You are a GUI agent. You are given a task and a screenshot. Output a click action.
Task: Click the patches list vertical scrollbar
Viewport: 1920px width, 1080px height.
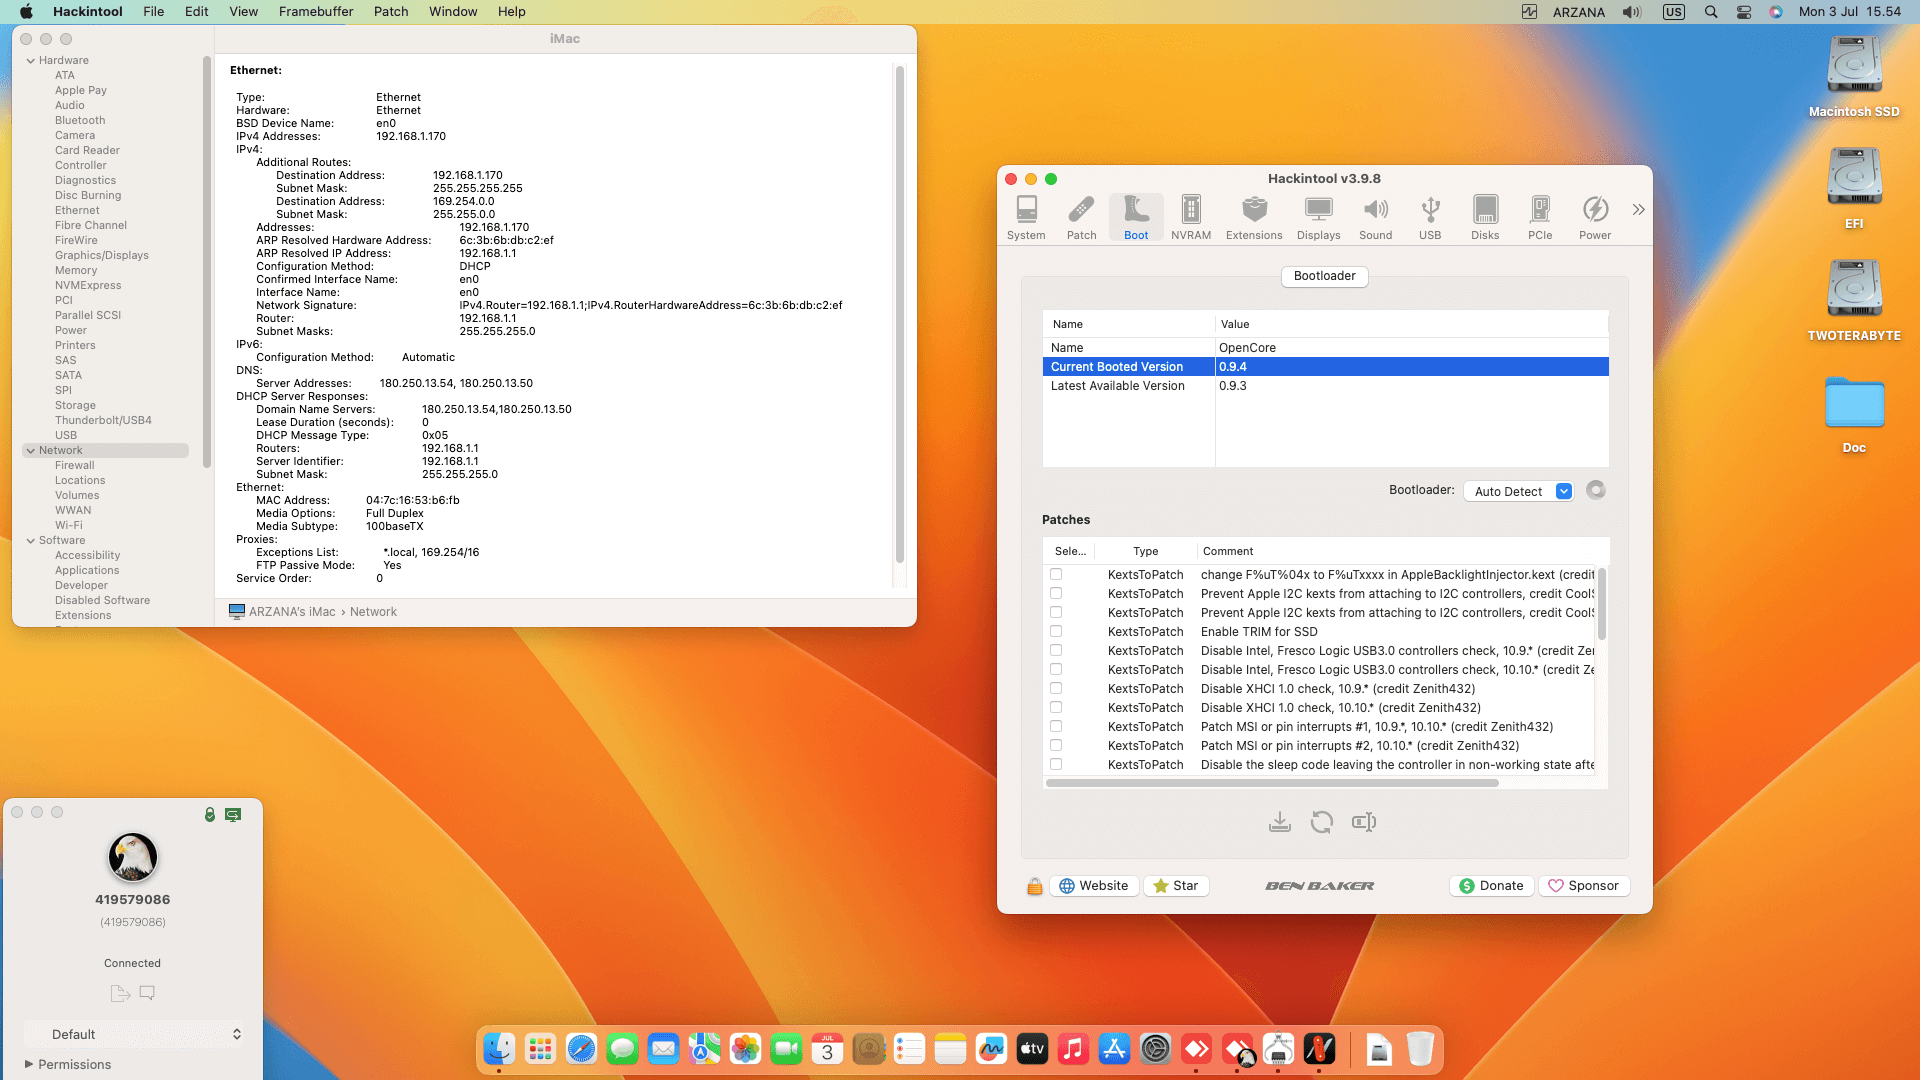(1602, 604)
